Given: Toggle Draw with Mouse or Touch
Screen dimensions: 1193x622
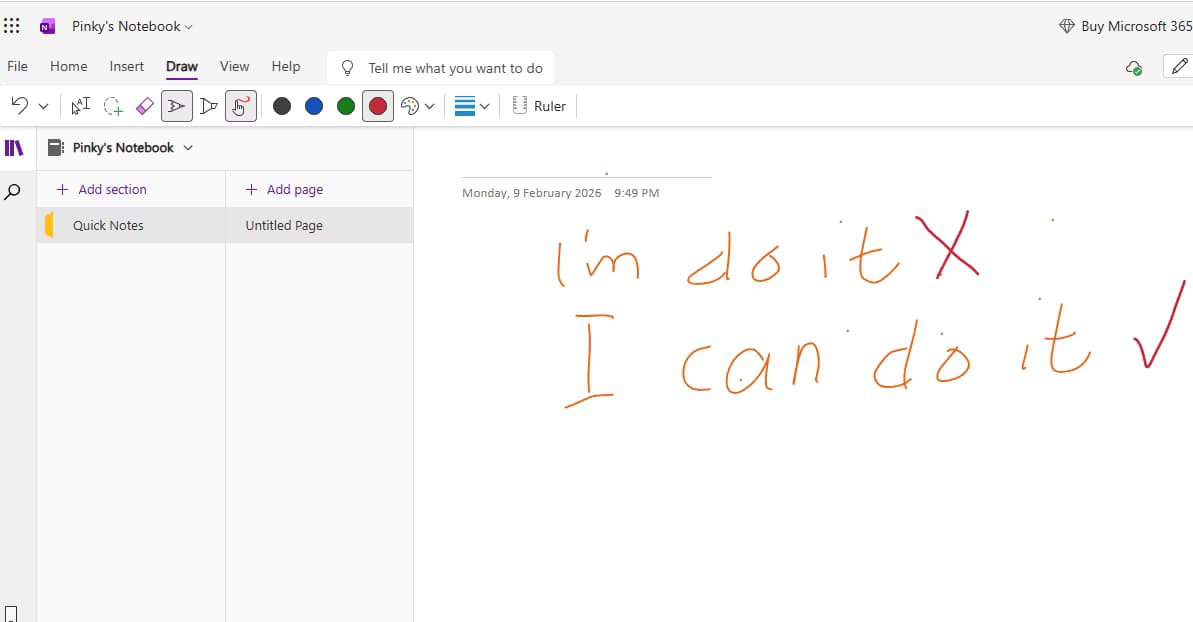Looking at the screenshot, I should (x=241, y=106).
